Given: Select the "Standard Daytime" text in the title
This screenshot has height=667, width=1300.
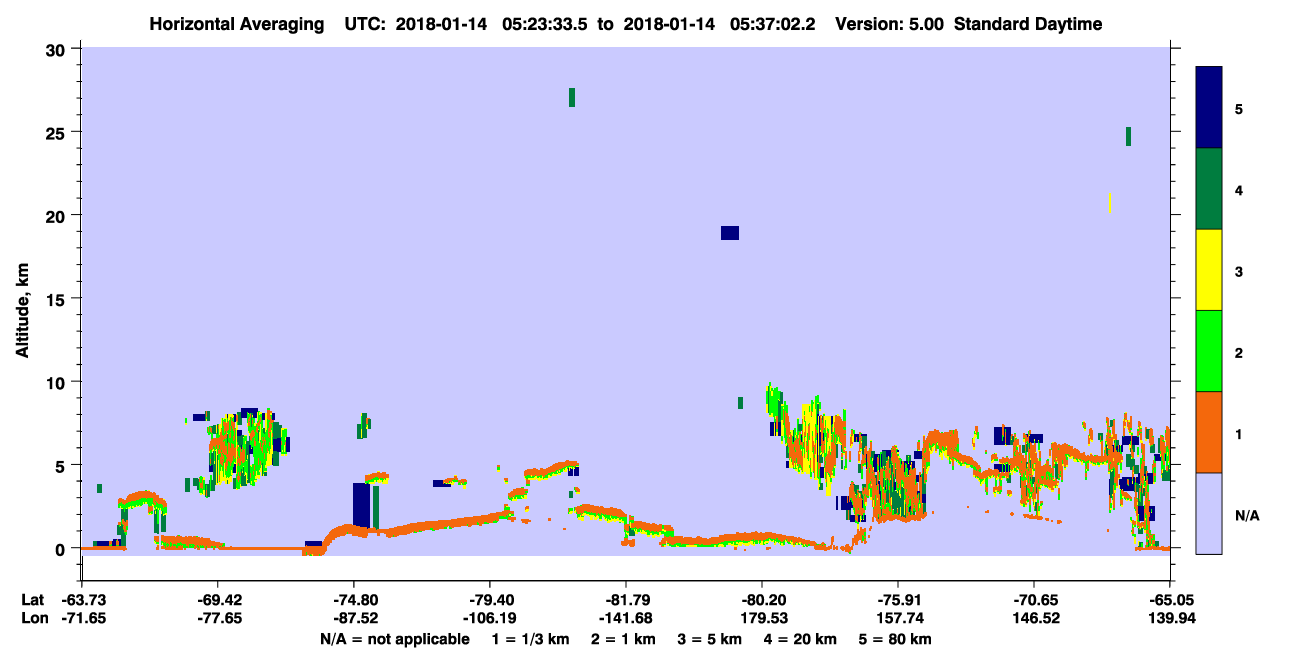Looking at the screenshot, I should coord(1028,24).
